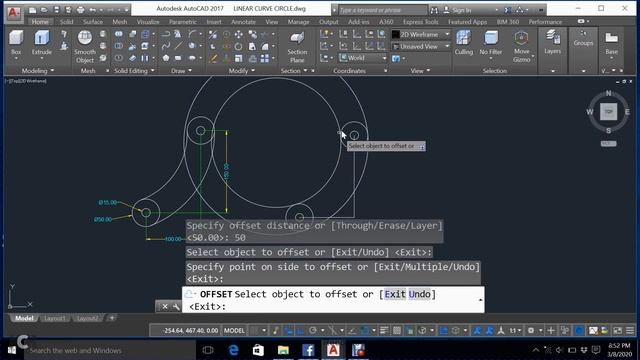Choose the Line draw tool
The width and height of the screenshot is (640, 360).
click(x=178, y=46)
